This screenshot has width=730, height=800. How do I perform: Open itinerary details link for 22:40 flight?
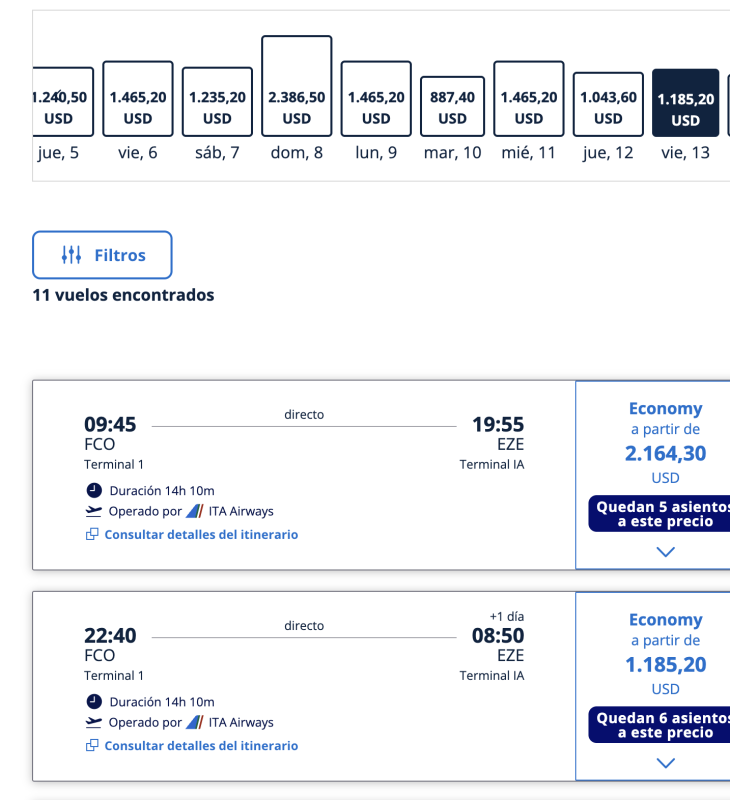pos(201,745)
